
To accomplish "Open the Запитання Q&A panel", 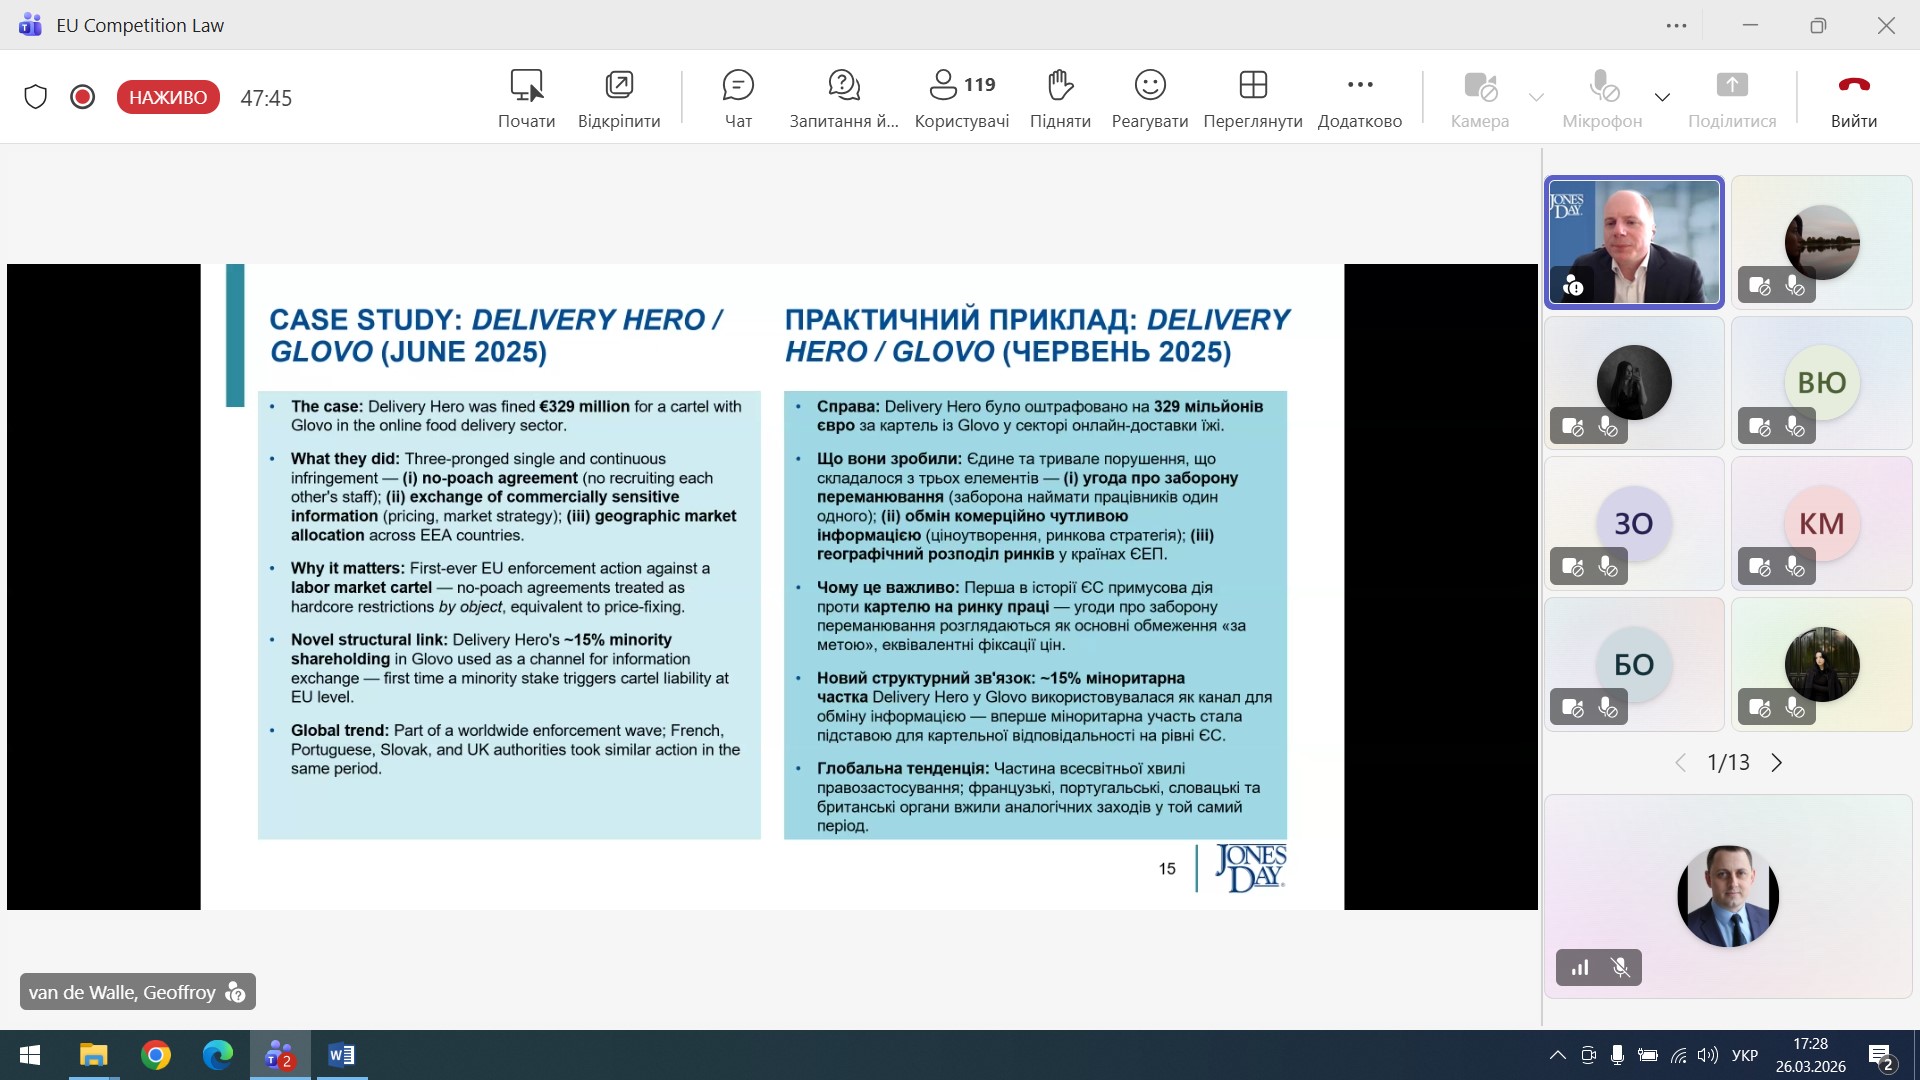I will point(844,97).
